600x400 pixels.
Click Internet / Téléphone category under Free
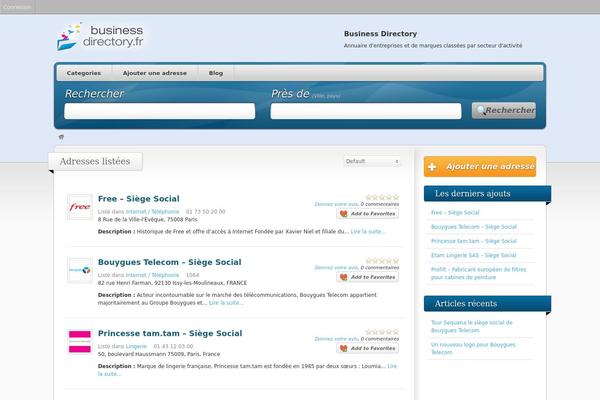click(x=152, y=212)
